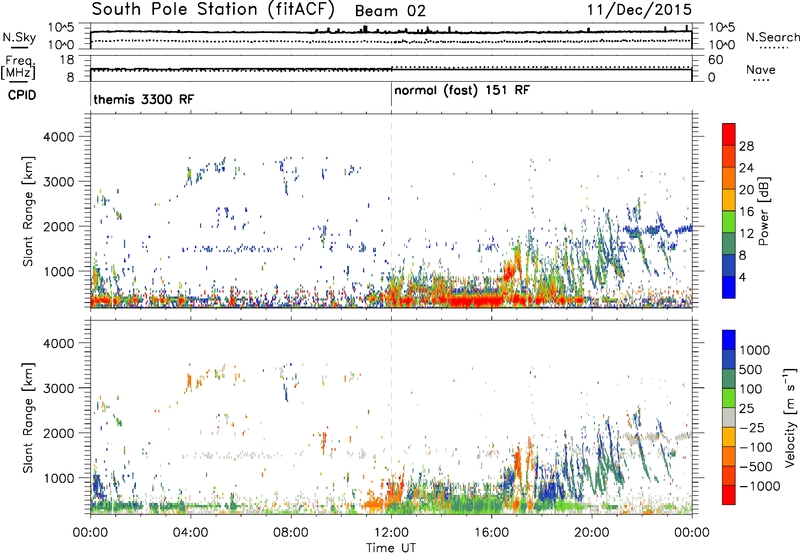Click the '08:00' time axis tick label
This screenshot has width=800, height=554.
pyautogui.click(x=291, y=533)
